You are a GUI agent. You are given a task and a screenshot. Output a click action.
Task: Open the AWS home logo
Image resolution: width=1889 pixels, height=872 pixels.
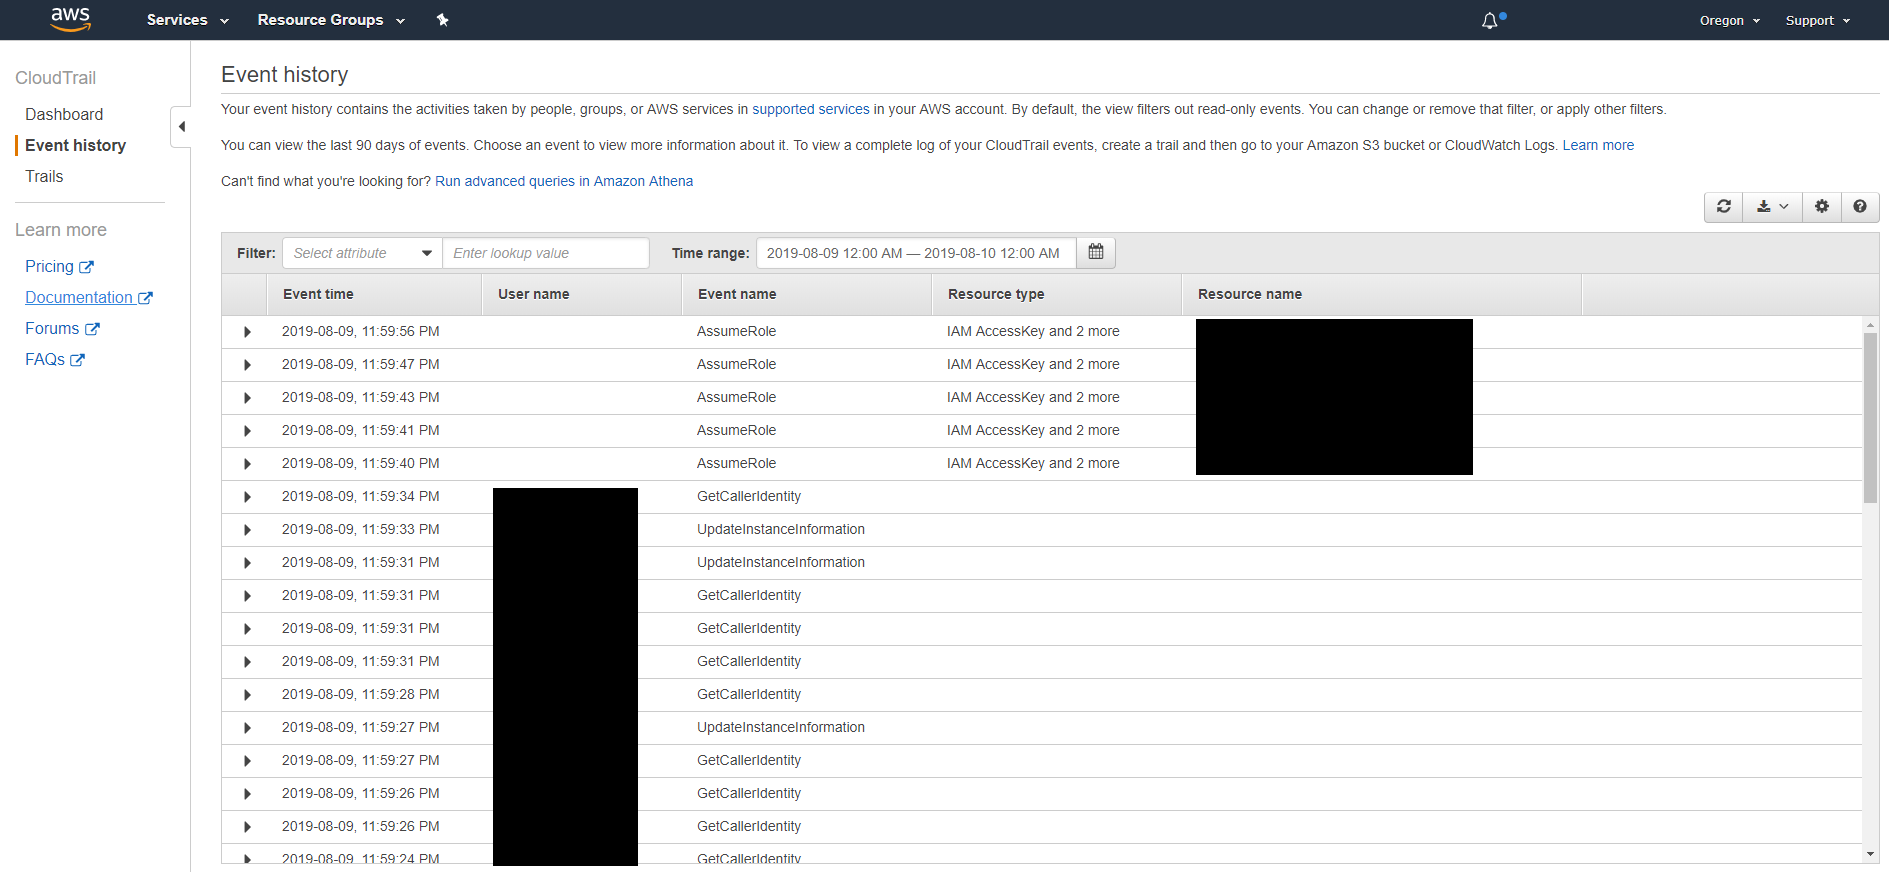(x=70, y=19)
